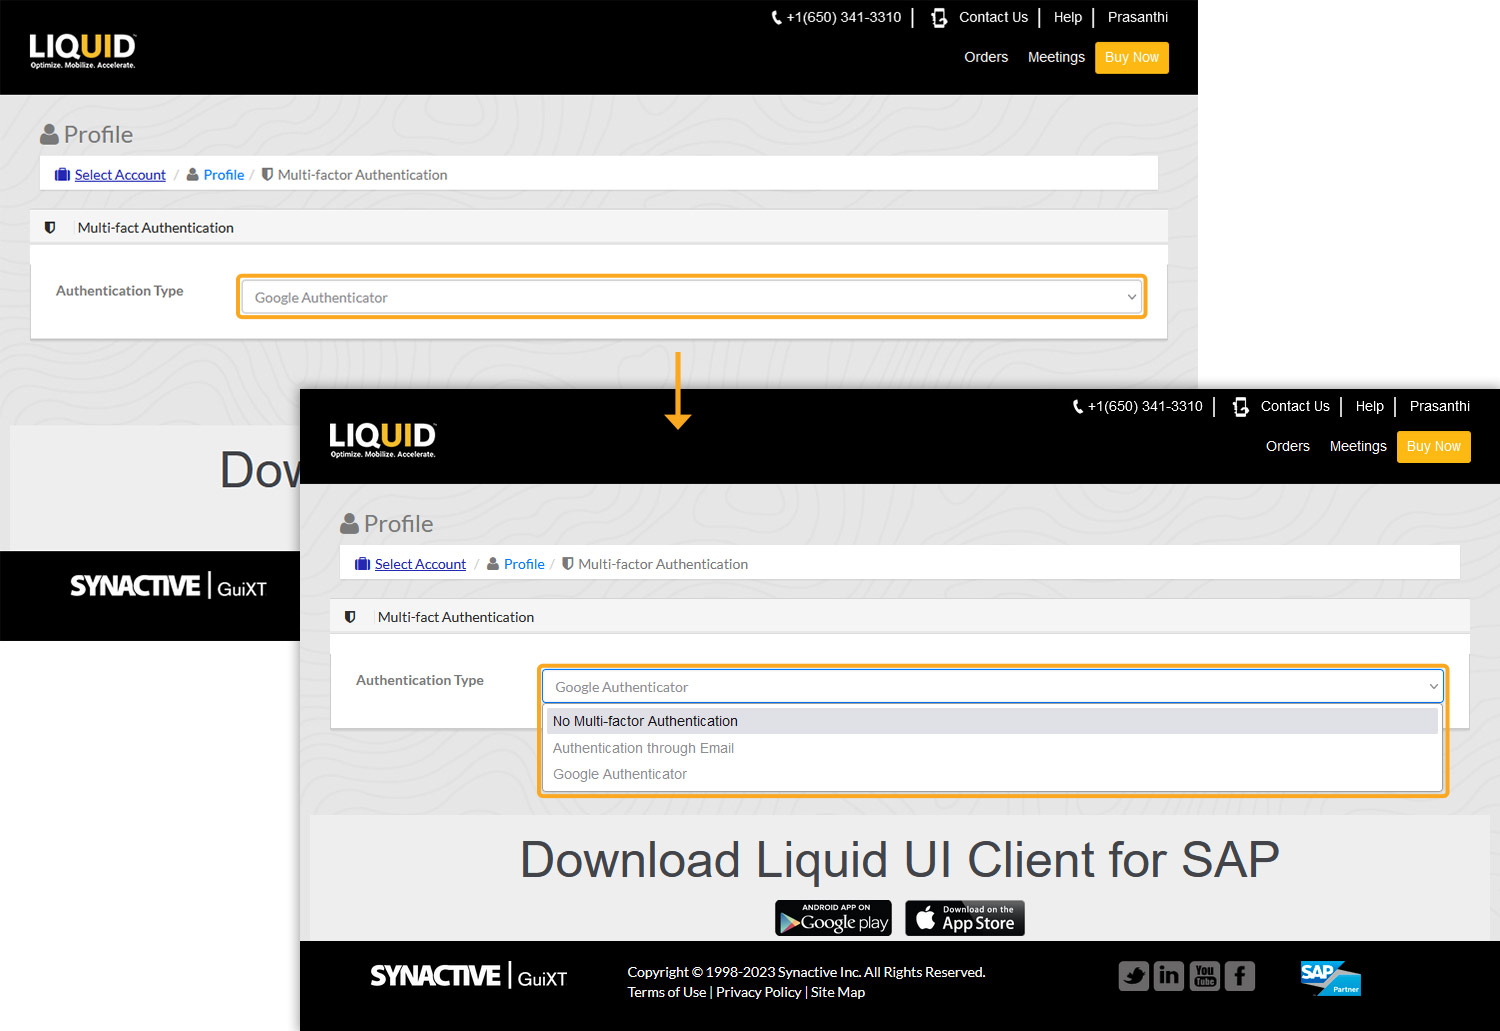Click Prasanthi user name in back window

click(1138, 17)
